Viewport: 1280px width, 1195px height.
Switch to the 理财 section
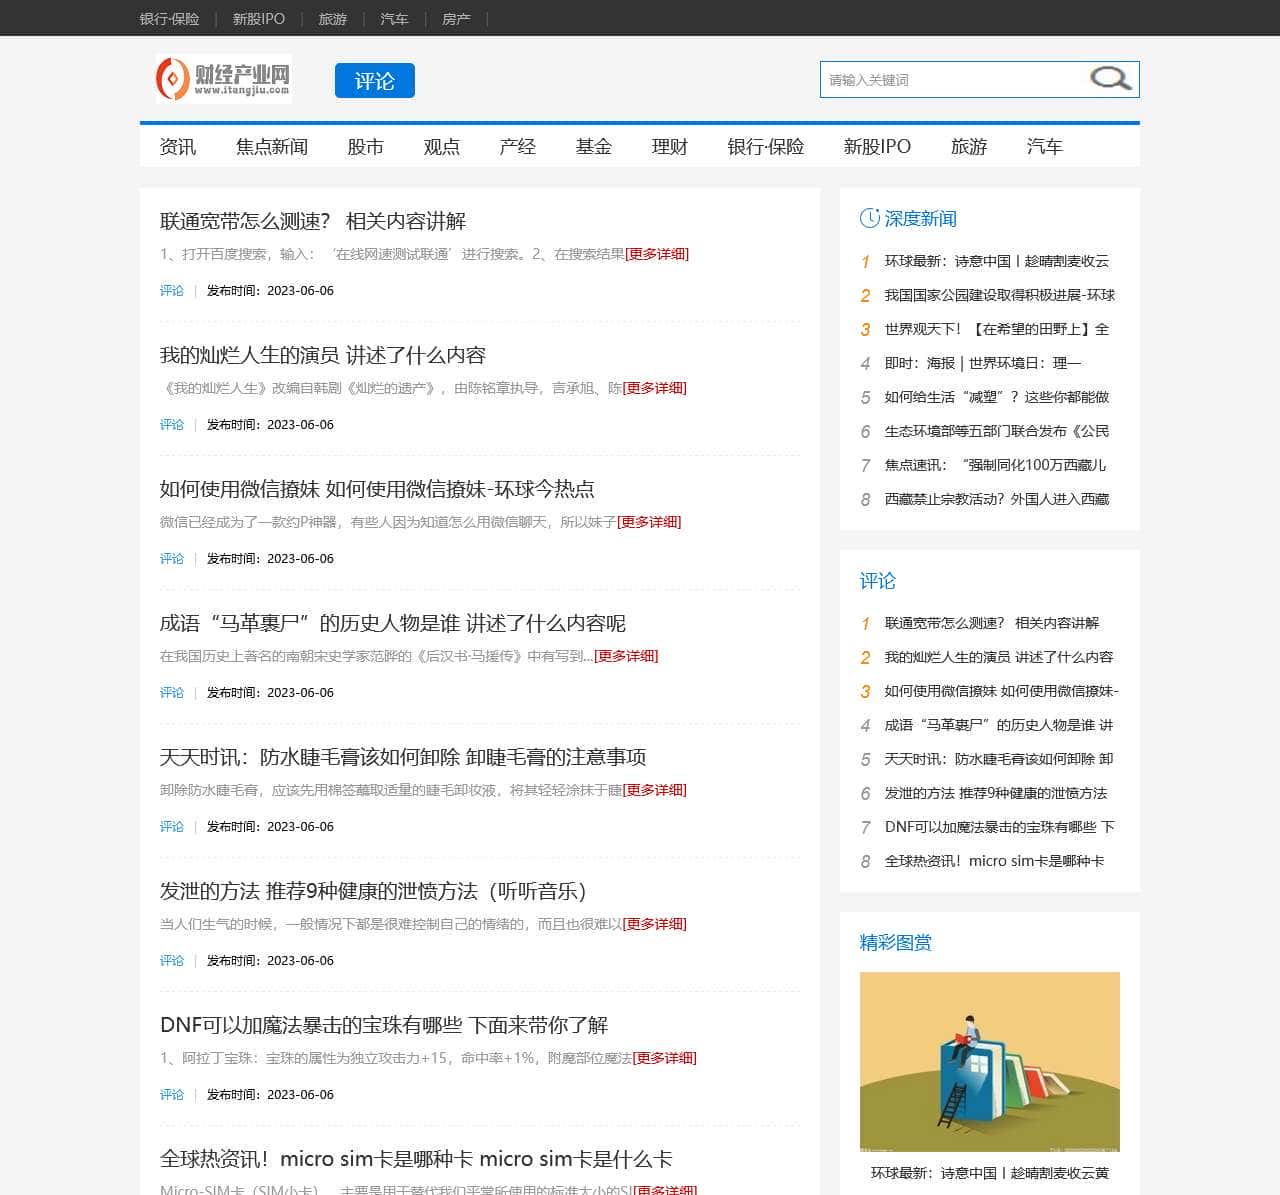click(x=668, y=146)
